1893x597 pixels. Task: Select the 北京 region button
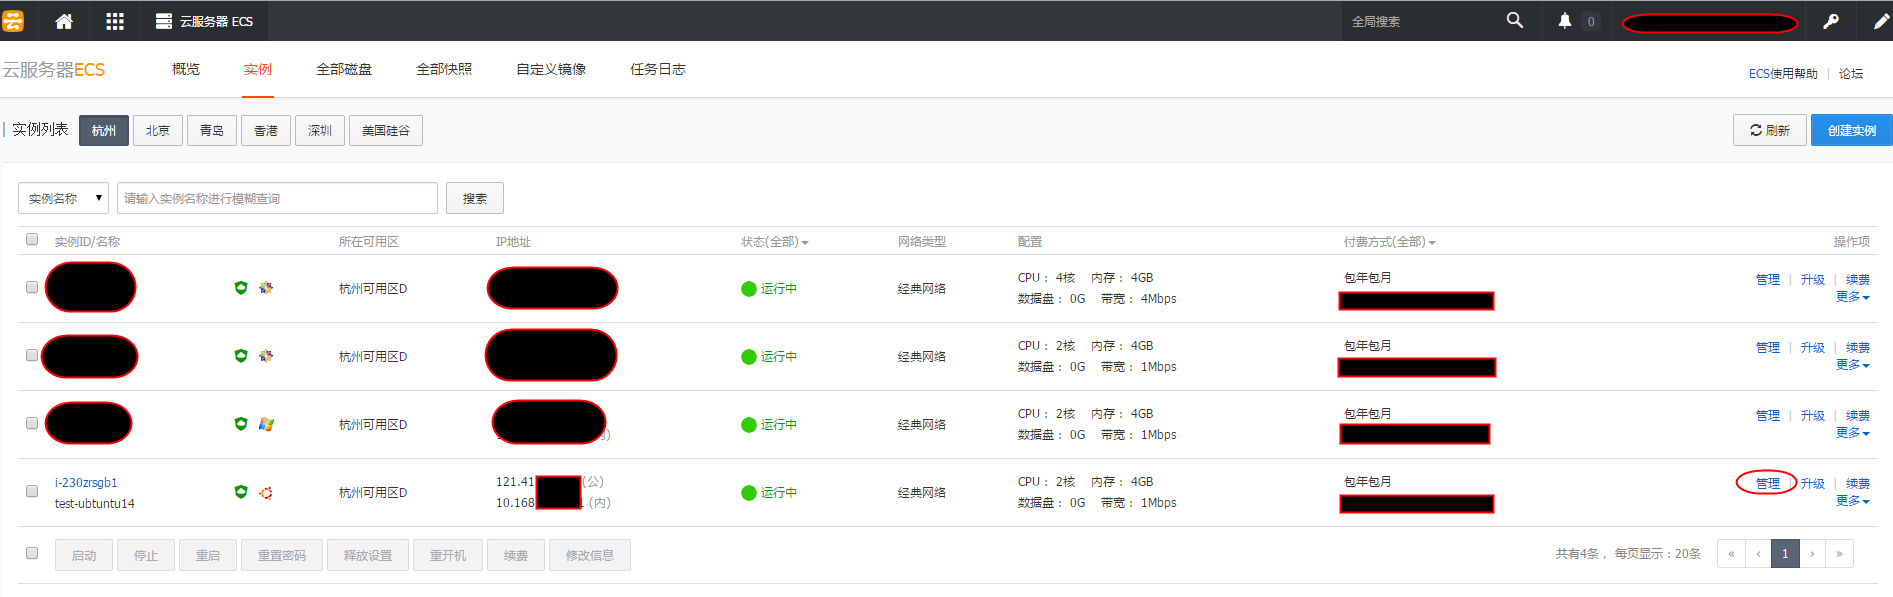(x=158, y=130)
